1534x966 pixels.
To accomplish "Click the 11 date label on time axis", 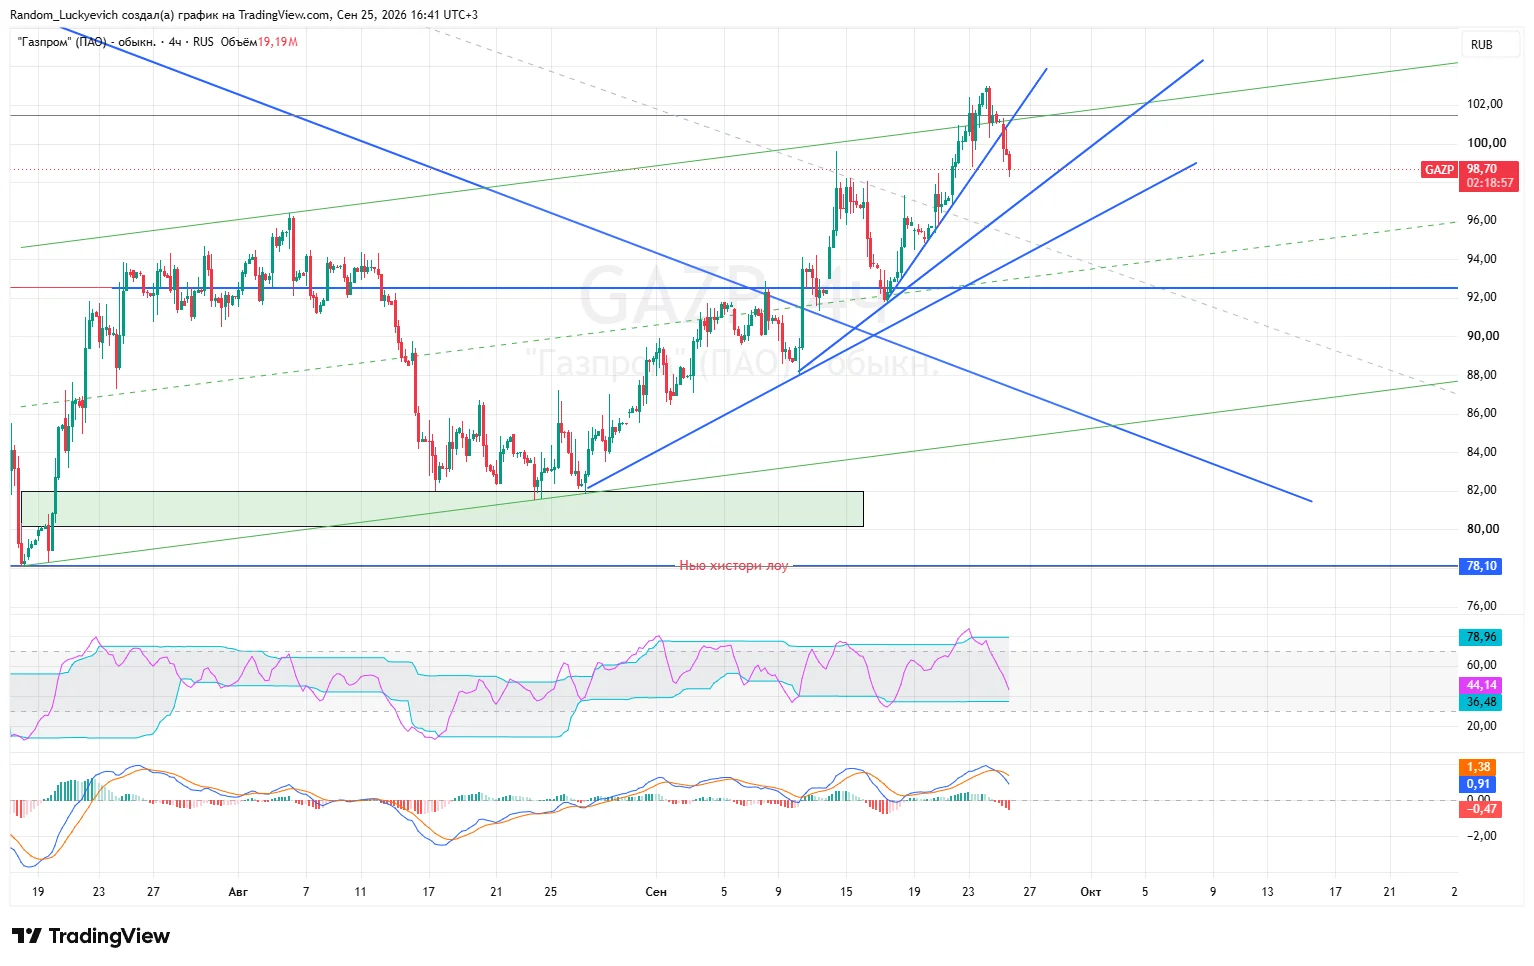I will pyautogui.click(x=360, y=892).
